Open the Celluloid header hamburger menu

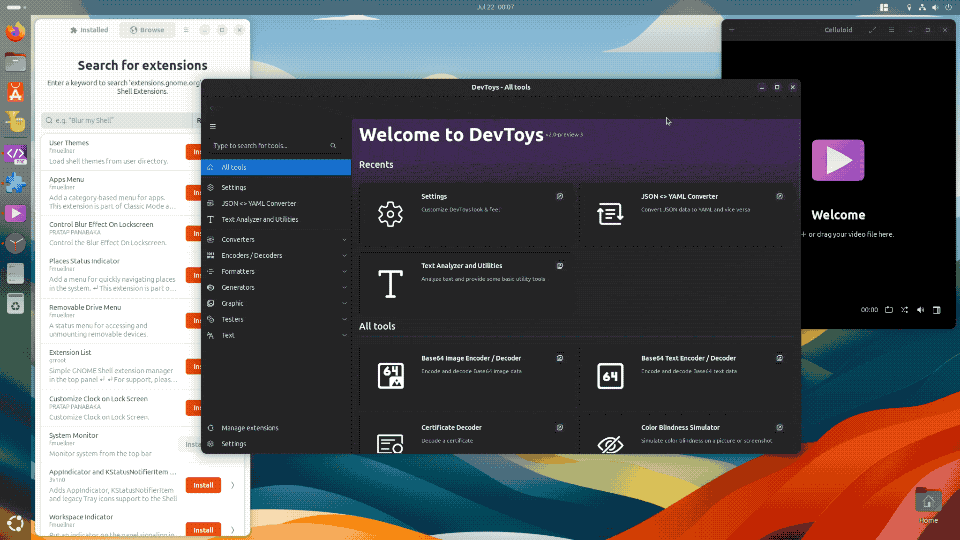(x=891, y=30)
